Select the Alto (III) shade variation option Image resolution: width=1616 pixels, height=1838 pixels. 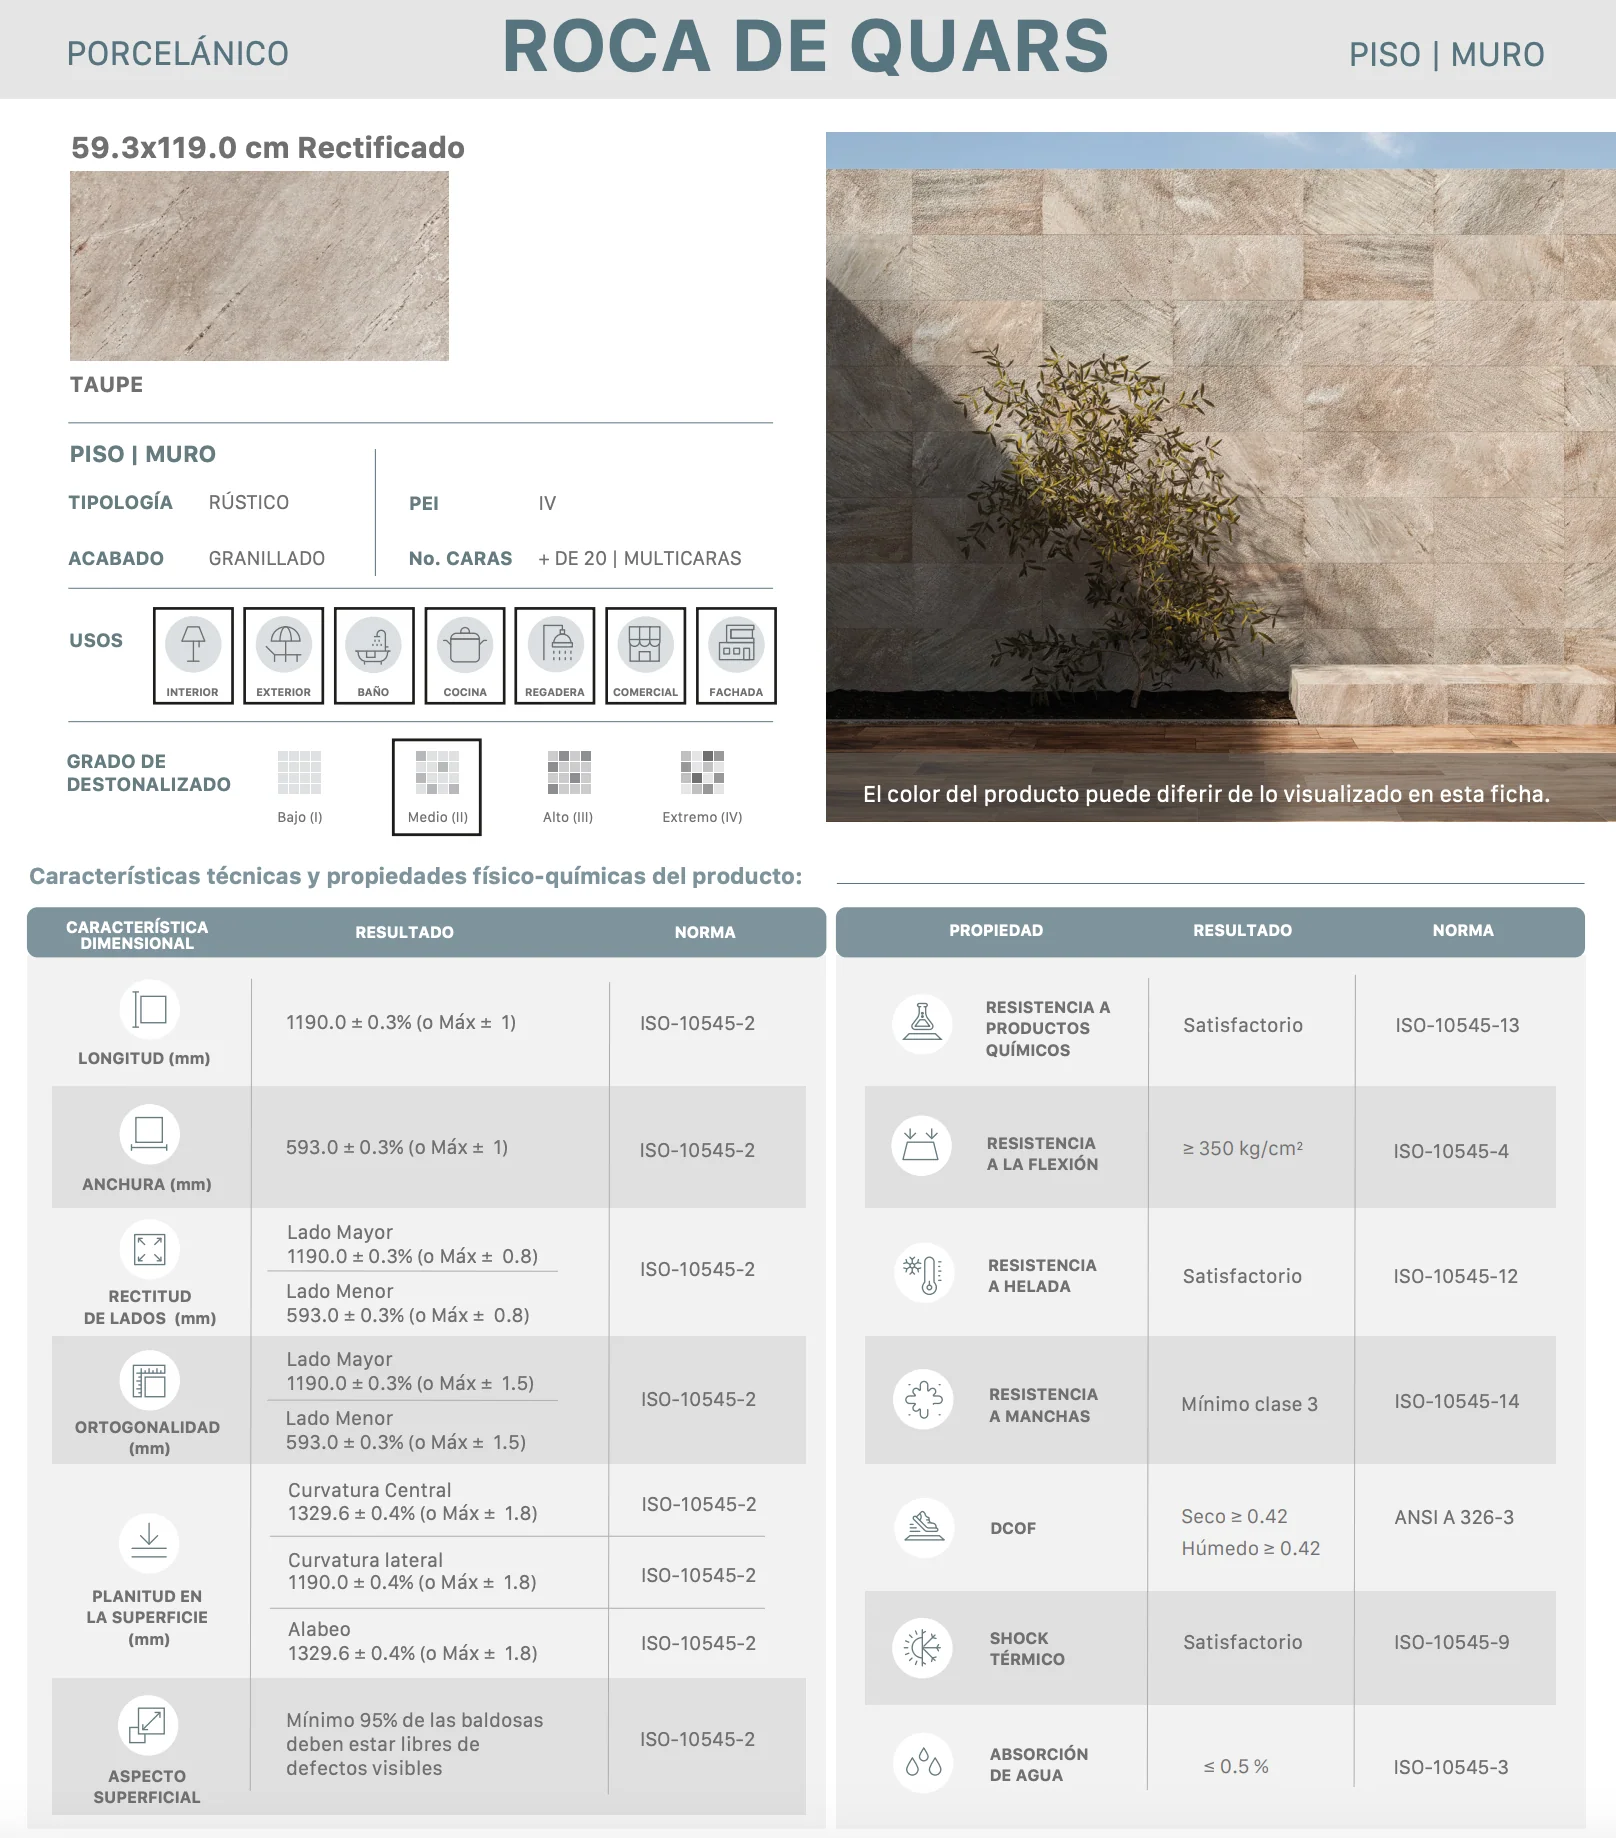[568, 787]
